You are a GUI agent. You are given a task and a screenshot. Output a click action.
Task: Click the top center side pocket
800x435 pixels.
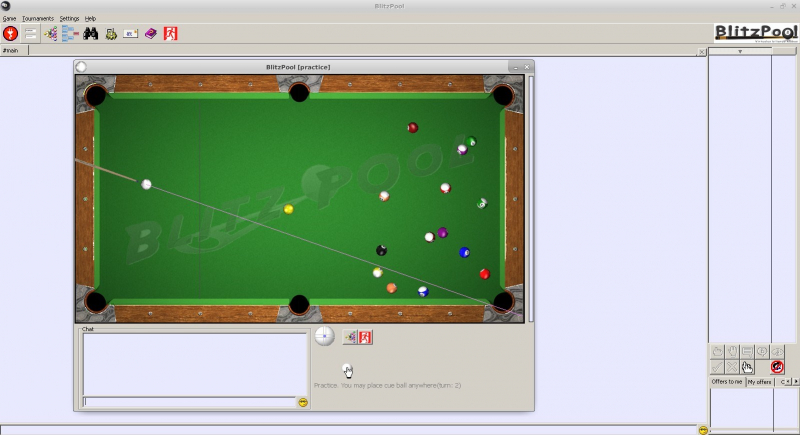[299, 92]
